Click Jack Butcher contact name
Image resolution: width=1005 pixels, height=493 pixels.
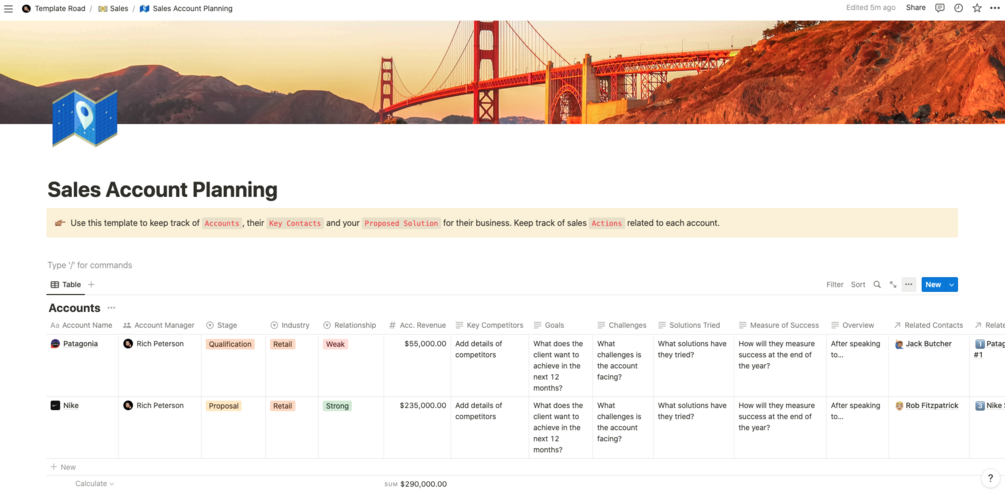(929, 344)
